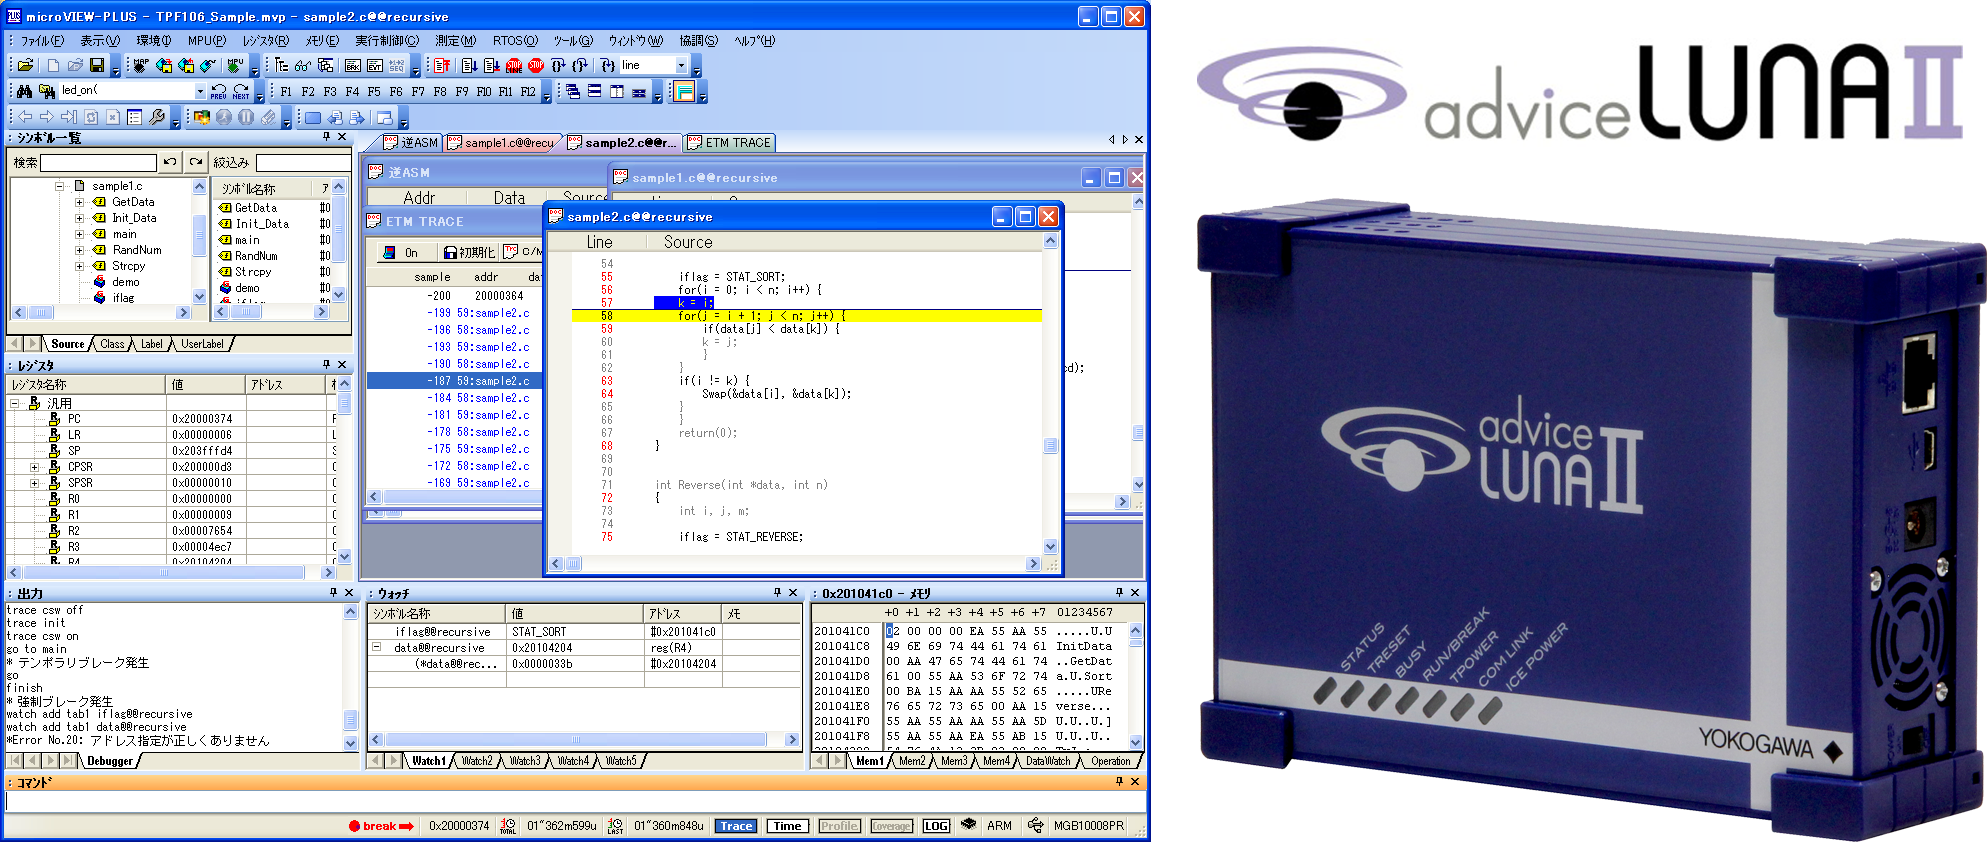Switch to the DataWatch tab

click(x=1048, y=761)
